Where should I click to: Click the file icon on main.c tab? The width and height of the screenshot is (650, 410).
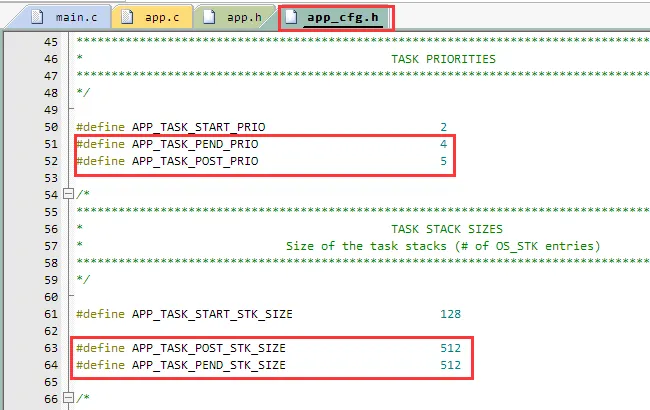coord(38,17)
